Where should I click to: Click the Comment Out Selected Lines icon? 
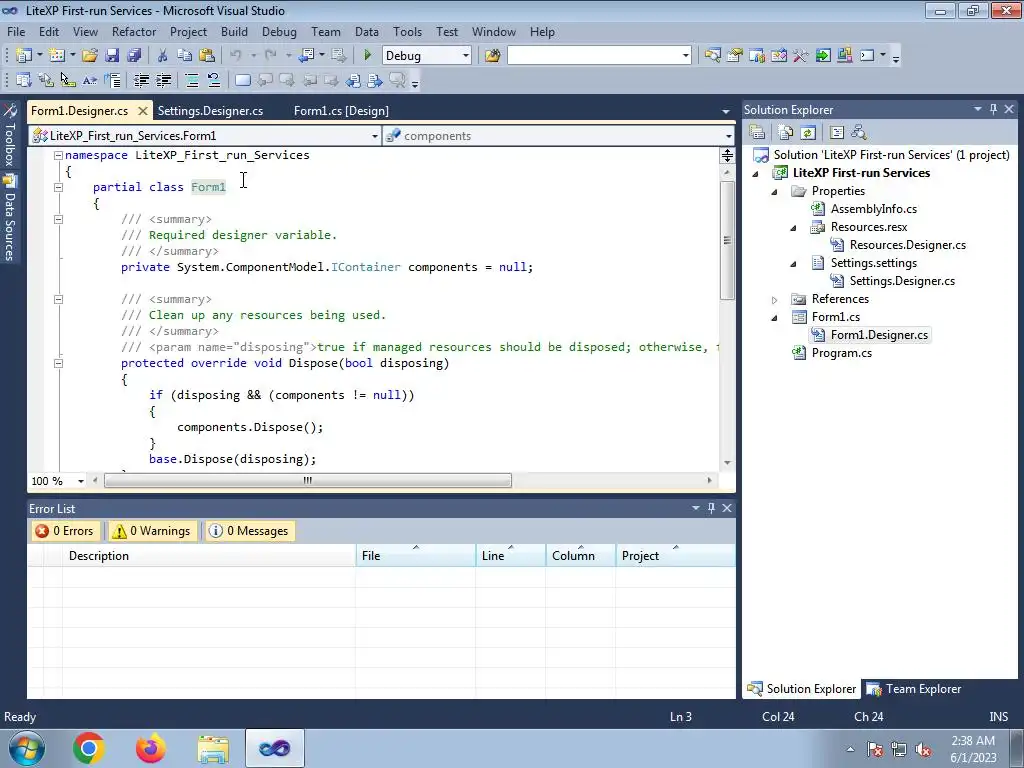(192, 80)
